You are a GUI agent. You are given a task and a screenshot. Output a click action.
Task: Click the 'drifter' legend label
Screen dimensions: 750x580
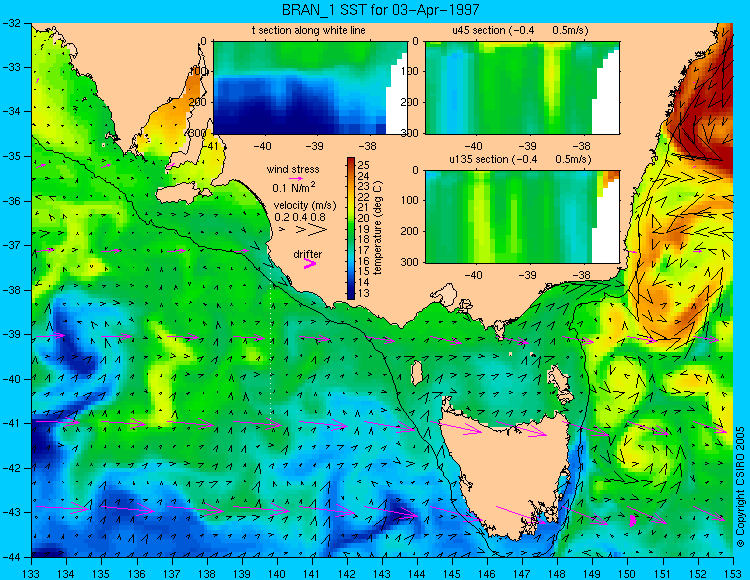[x=308, y=254]
